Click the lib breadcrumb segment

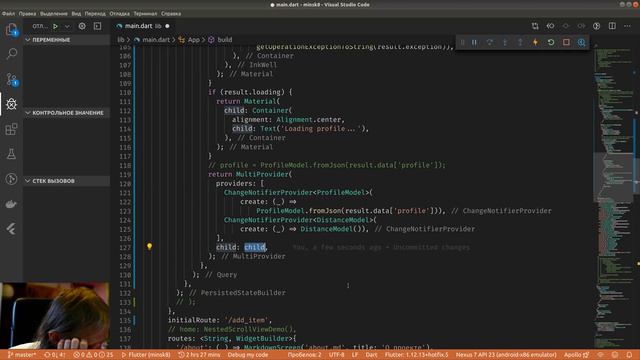[121, 40]
